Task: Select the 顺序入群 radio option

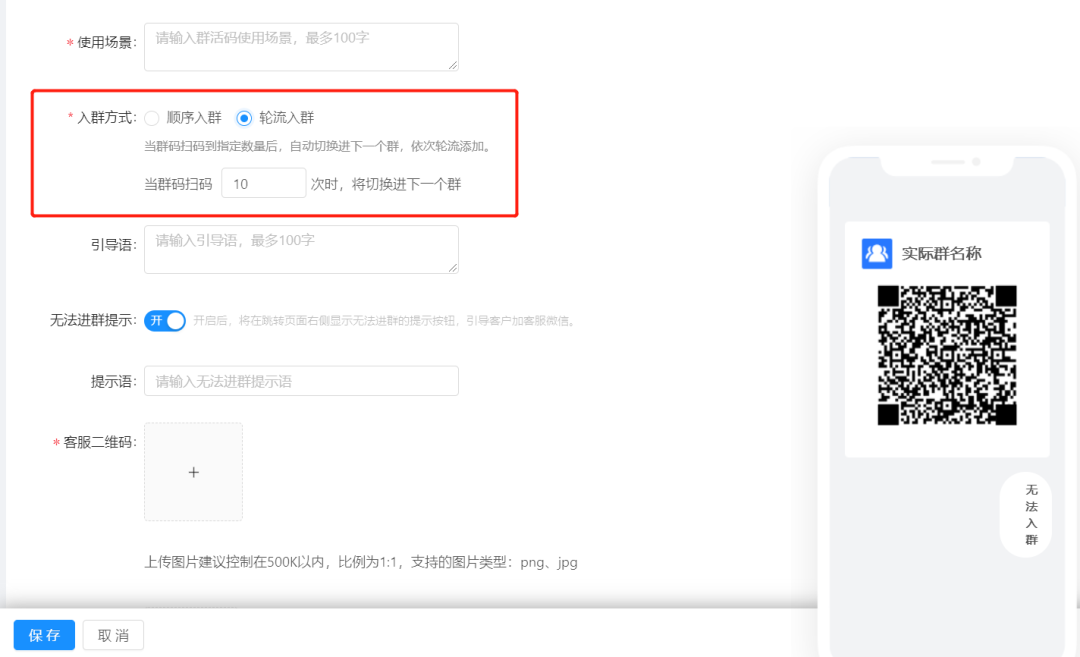Action: 152,118
